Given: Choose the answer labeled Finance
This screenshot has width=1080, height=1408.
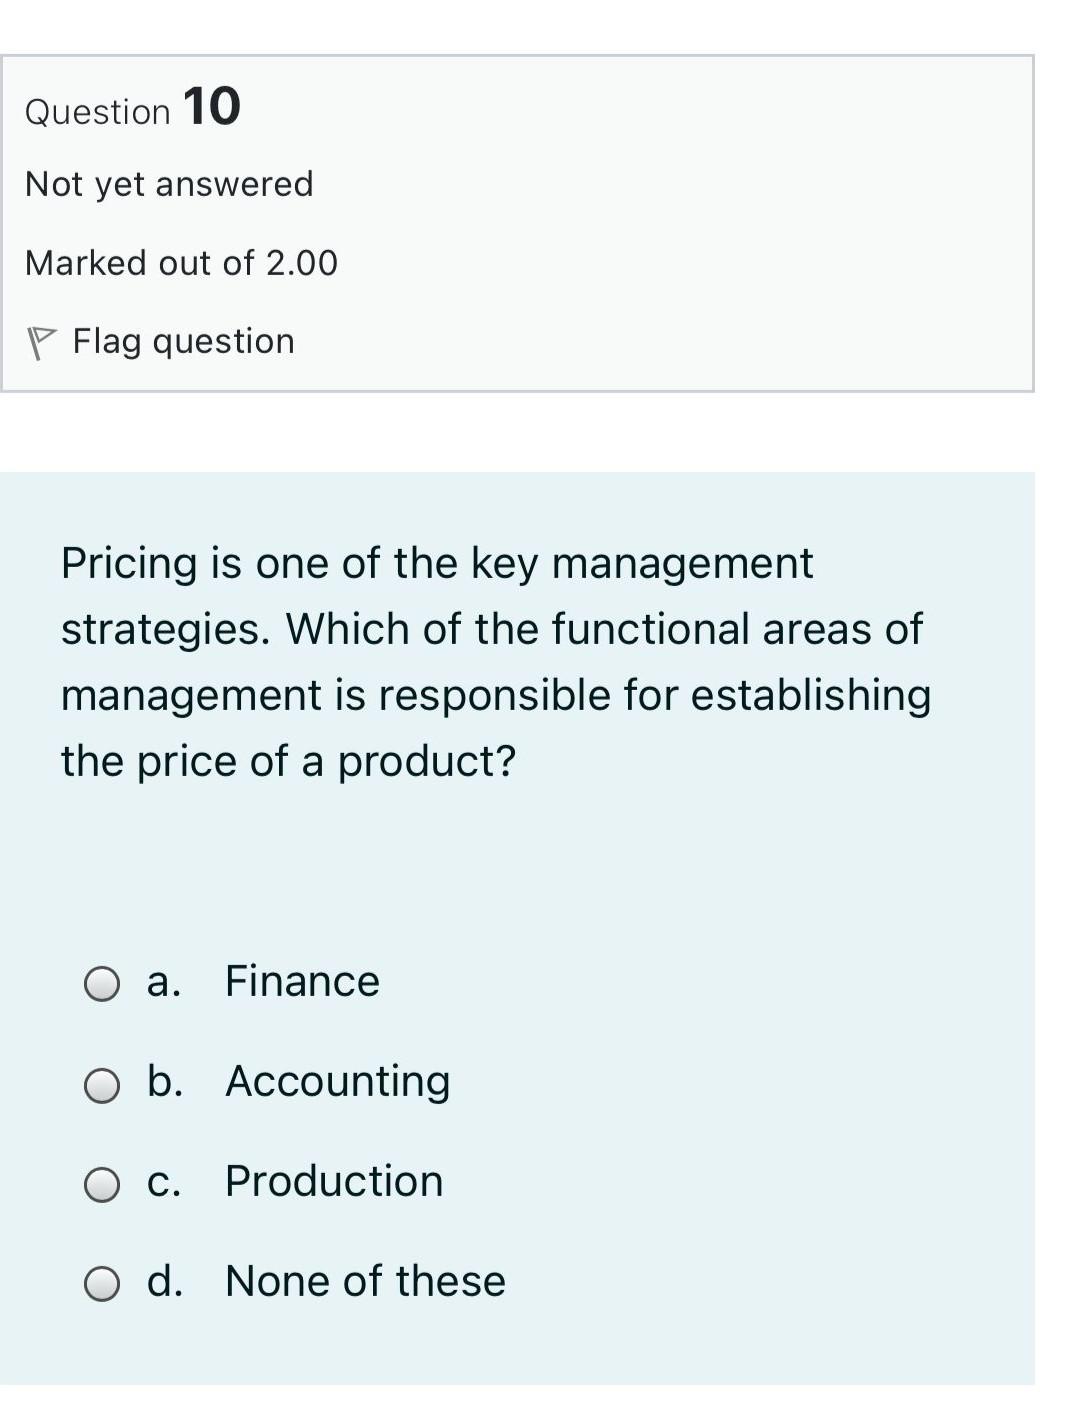Looking at the screenshot, I should point(301,982).
